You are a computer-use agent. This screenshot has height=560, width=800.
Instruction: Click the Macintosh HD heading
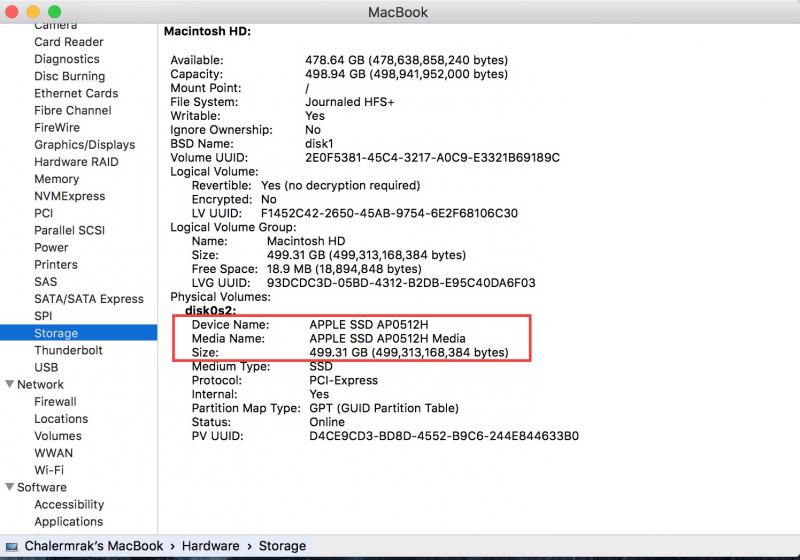tap(207, 31)
